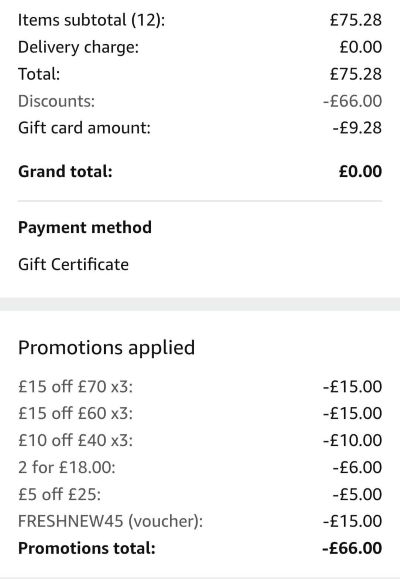This screenshot has height=579, width=400.
Task: Tap the -£66.00 discounts amount
Action: [x=352, y=101]
